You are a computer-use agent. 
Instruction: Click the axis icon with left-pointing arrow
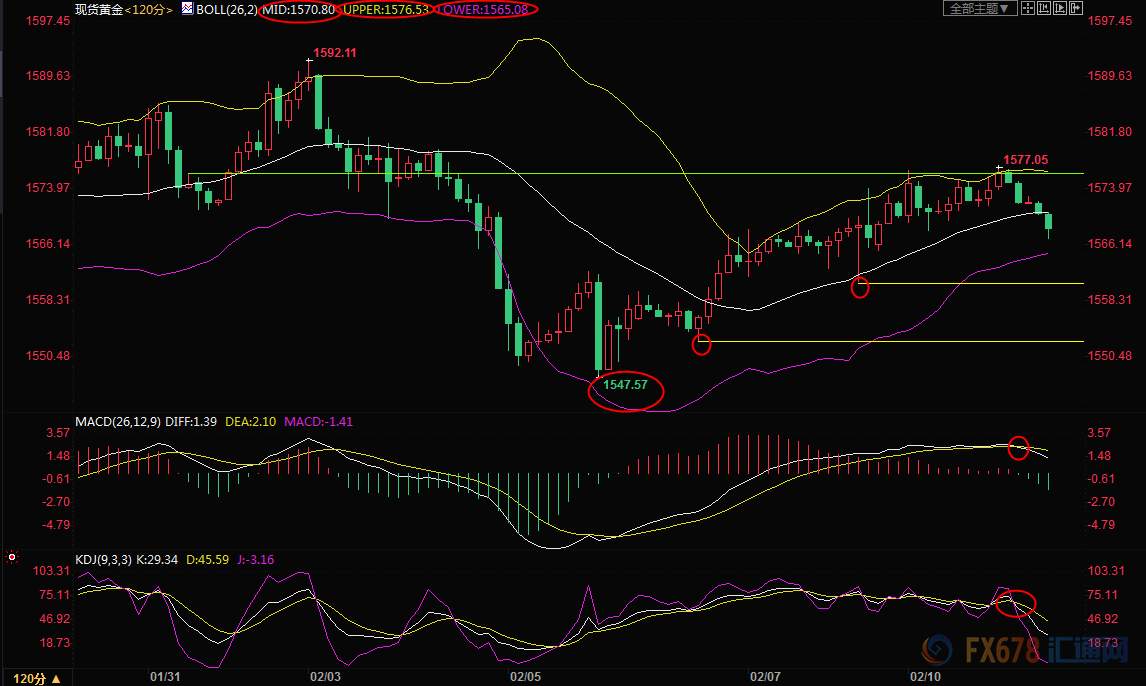coord(1044,8)
